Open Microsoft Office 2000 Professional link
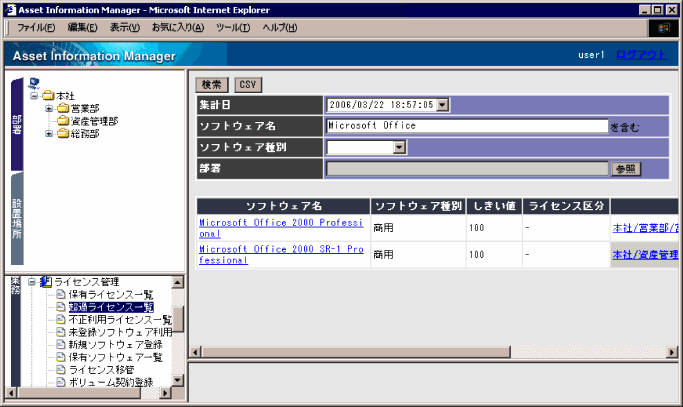This screenshot has height=407, width=683. (281, 228)
